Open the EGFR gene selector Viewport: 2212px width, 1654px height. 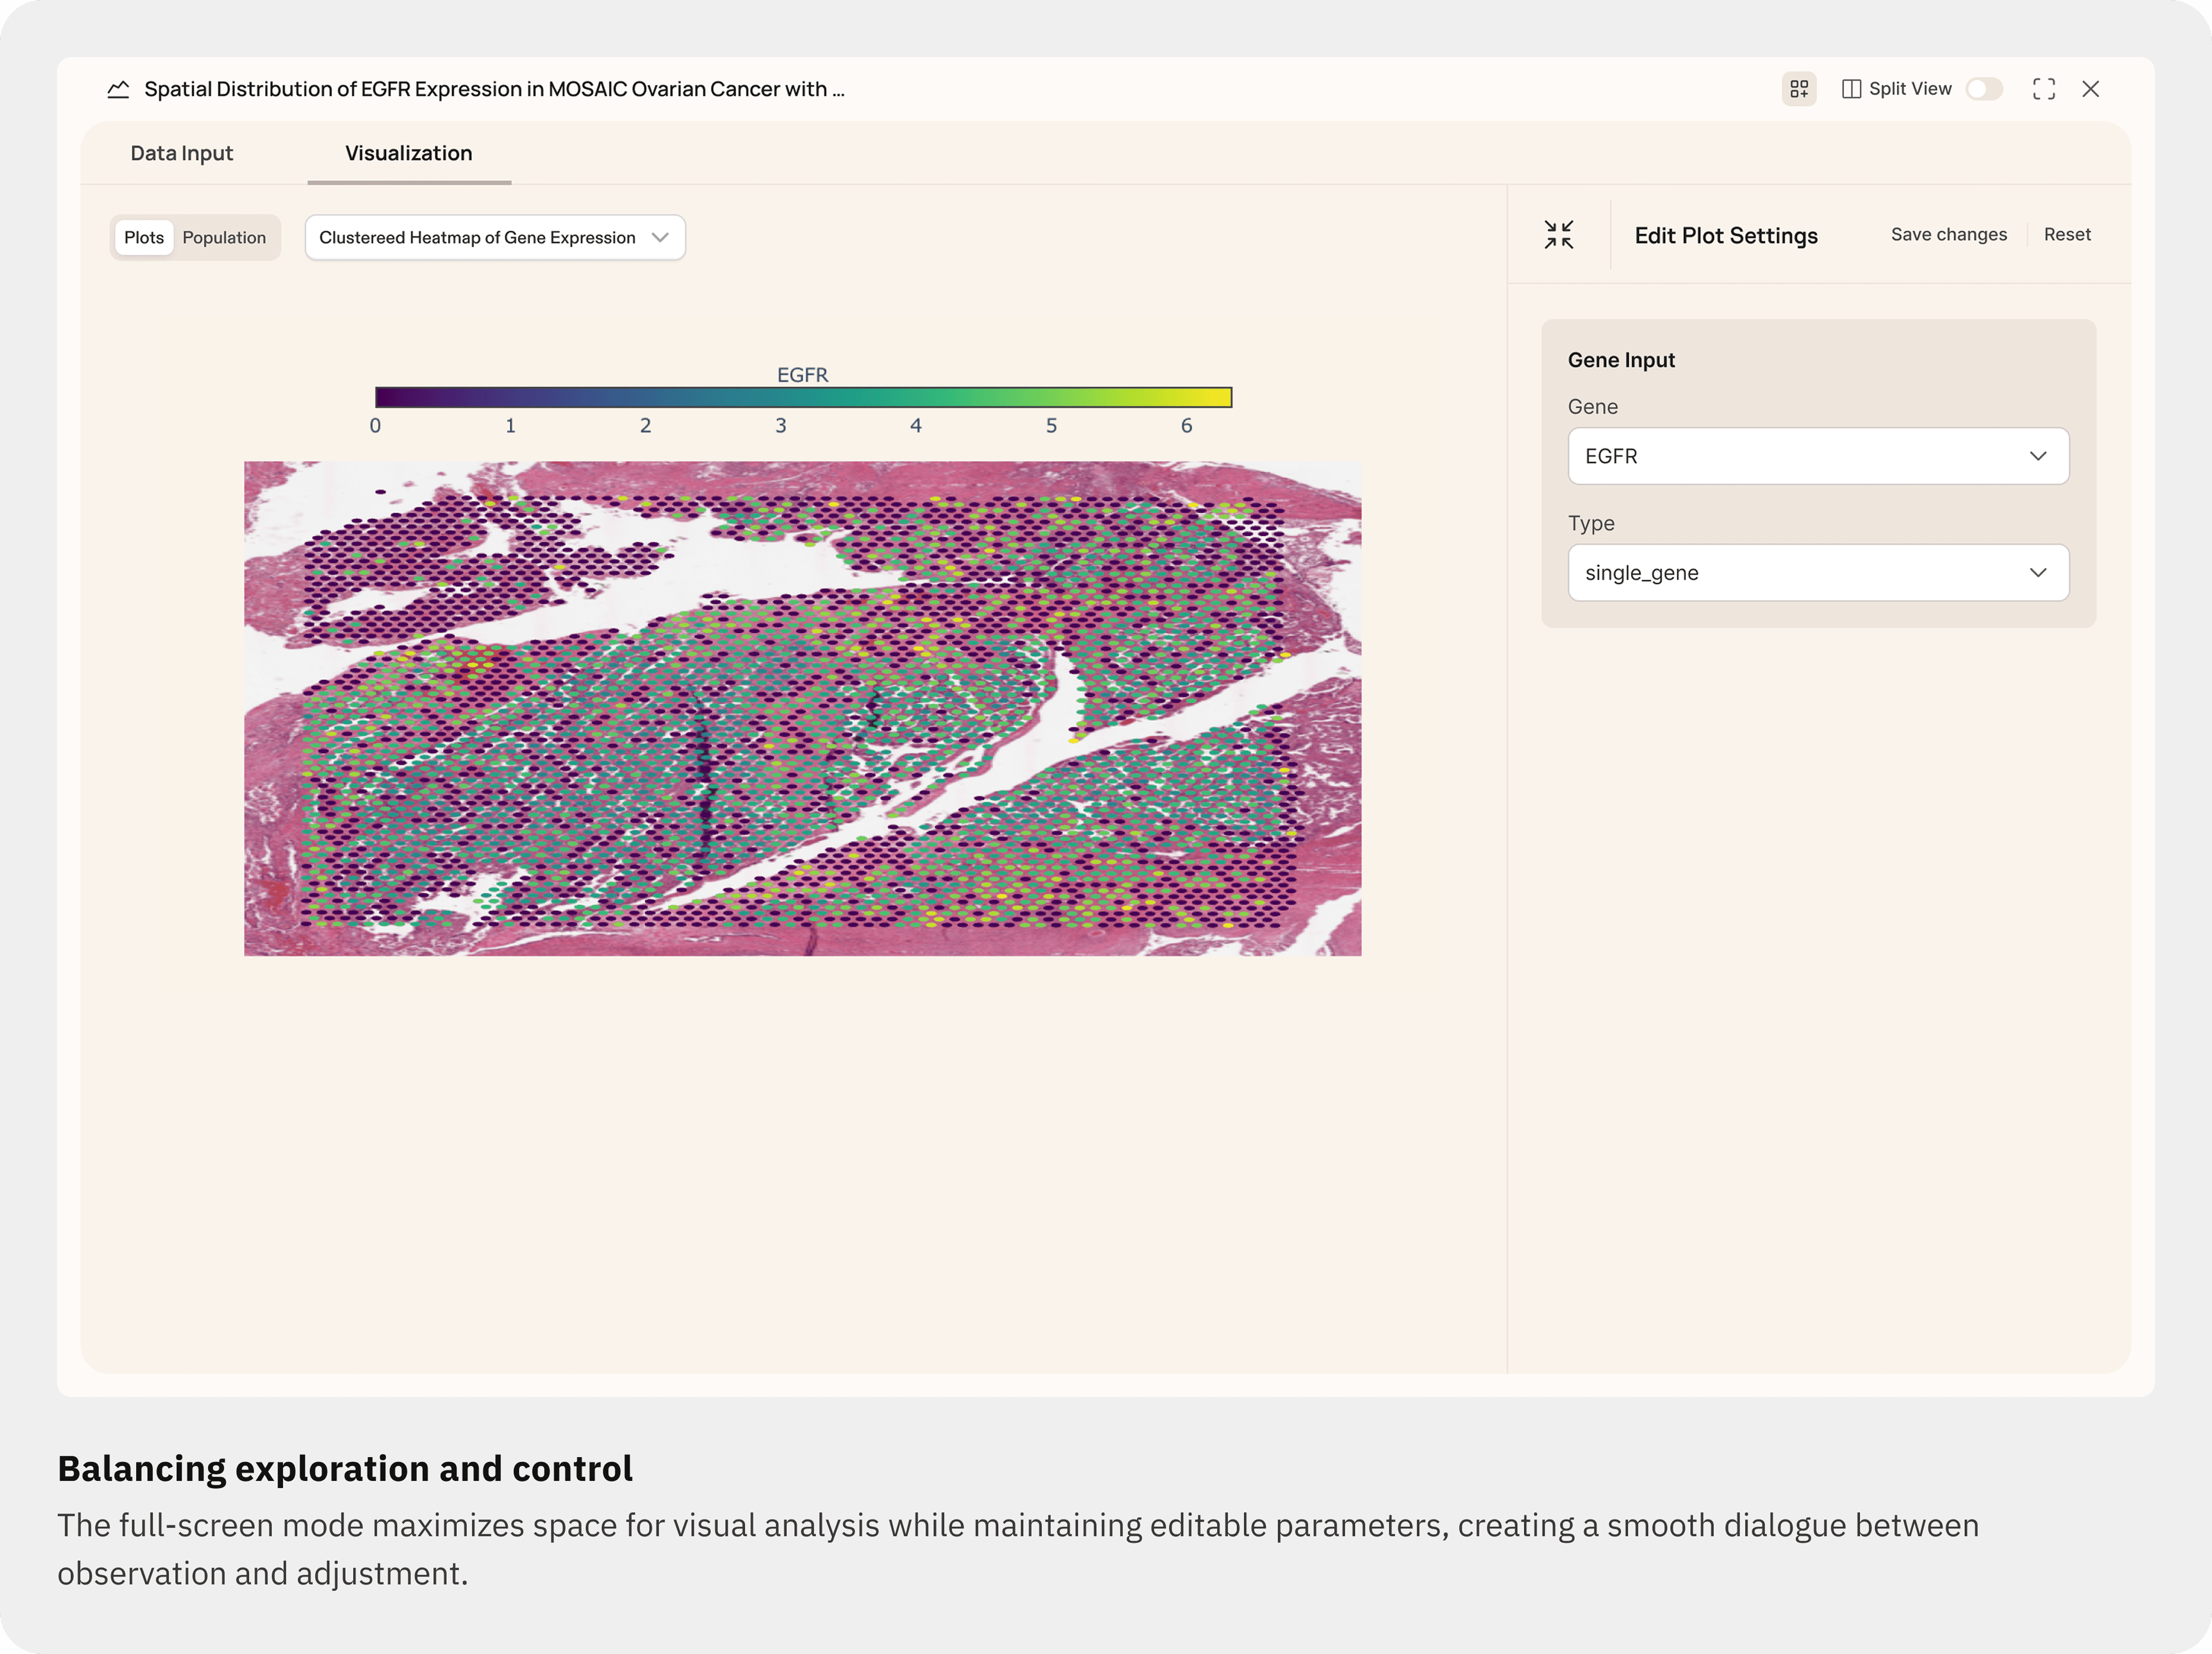(1800, 456)
